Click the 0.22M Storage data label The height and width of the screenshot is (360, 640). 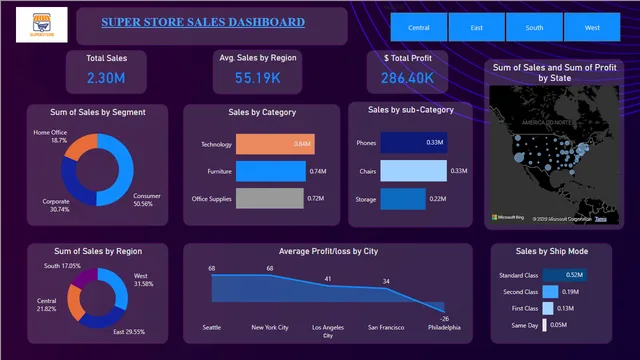[438, 199]
